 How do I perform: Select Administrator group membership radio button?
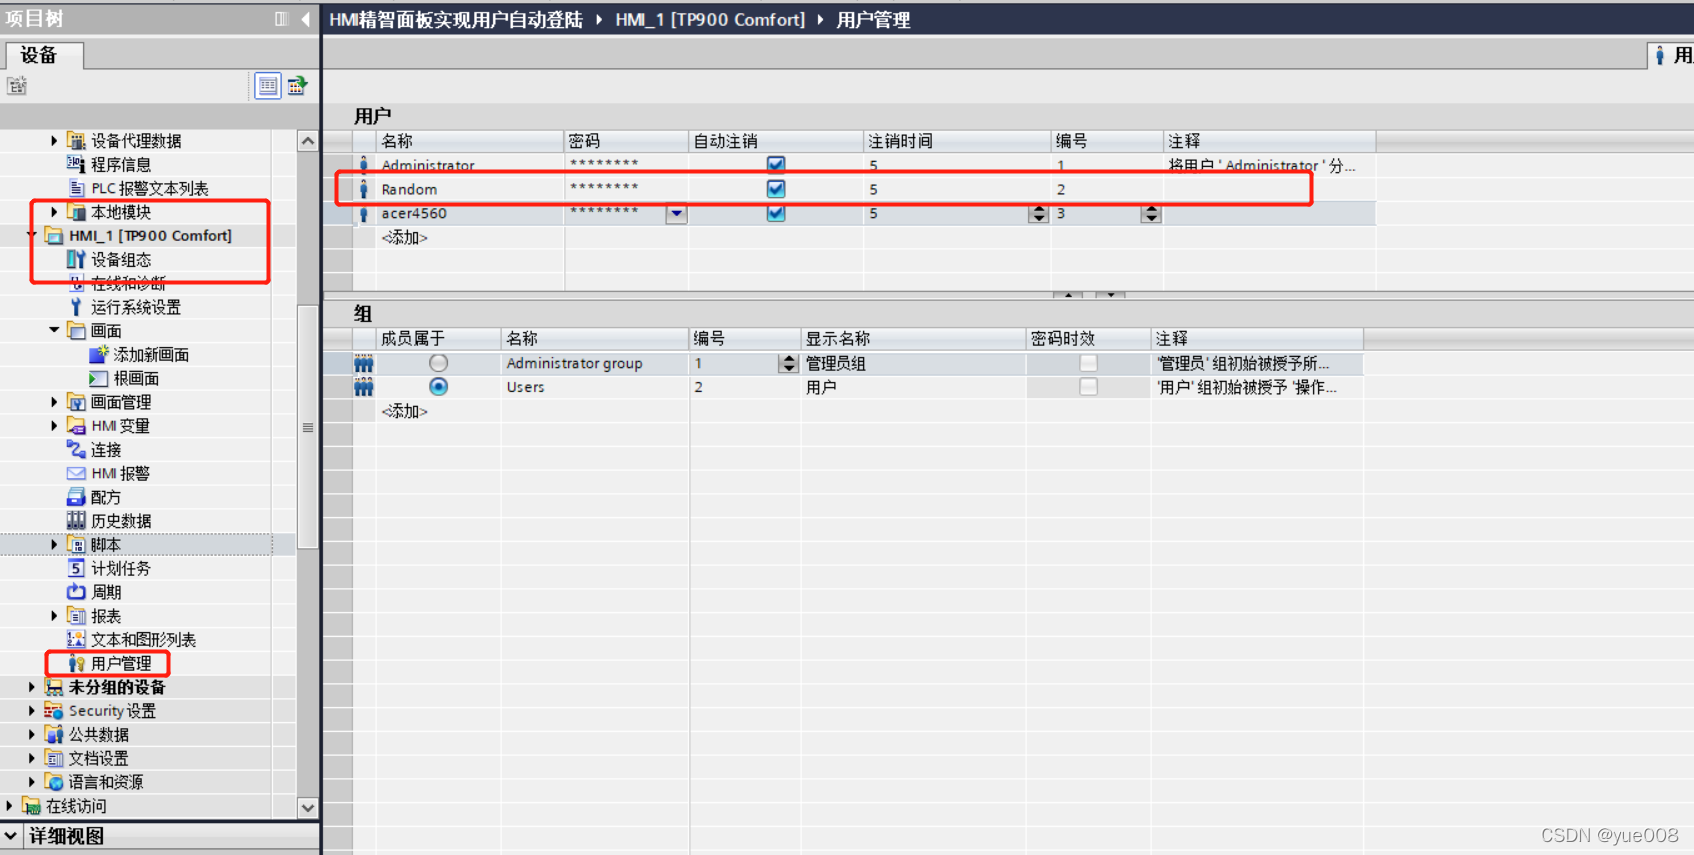coord(438,363)
